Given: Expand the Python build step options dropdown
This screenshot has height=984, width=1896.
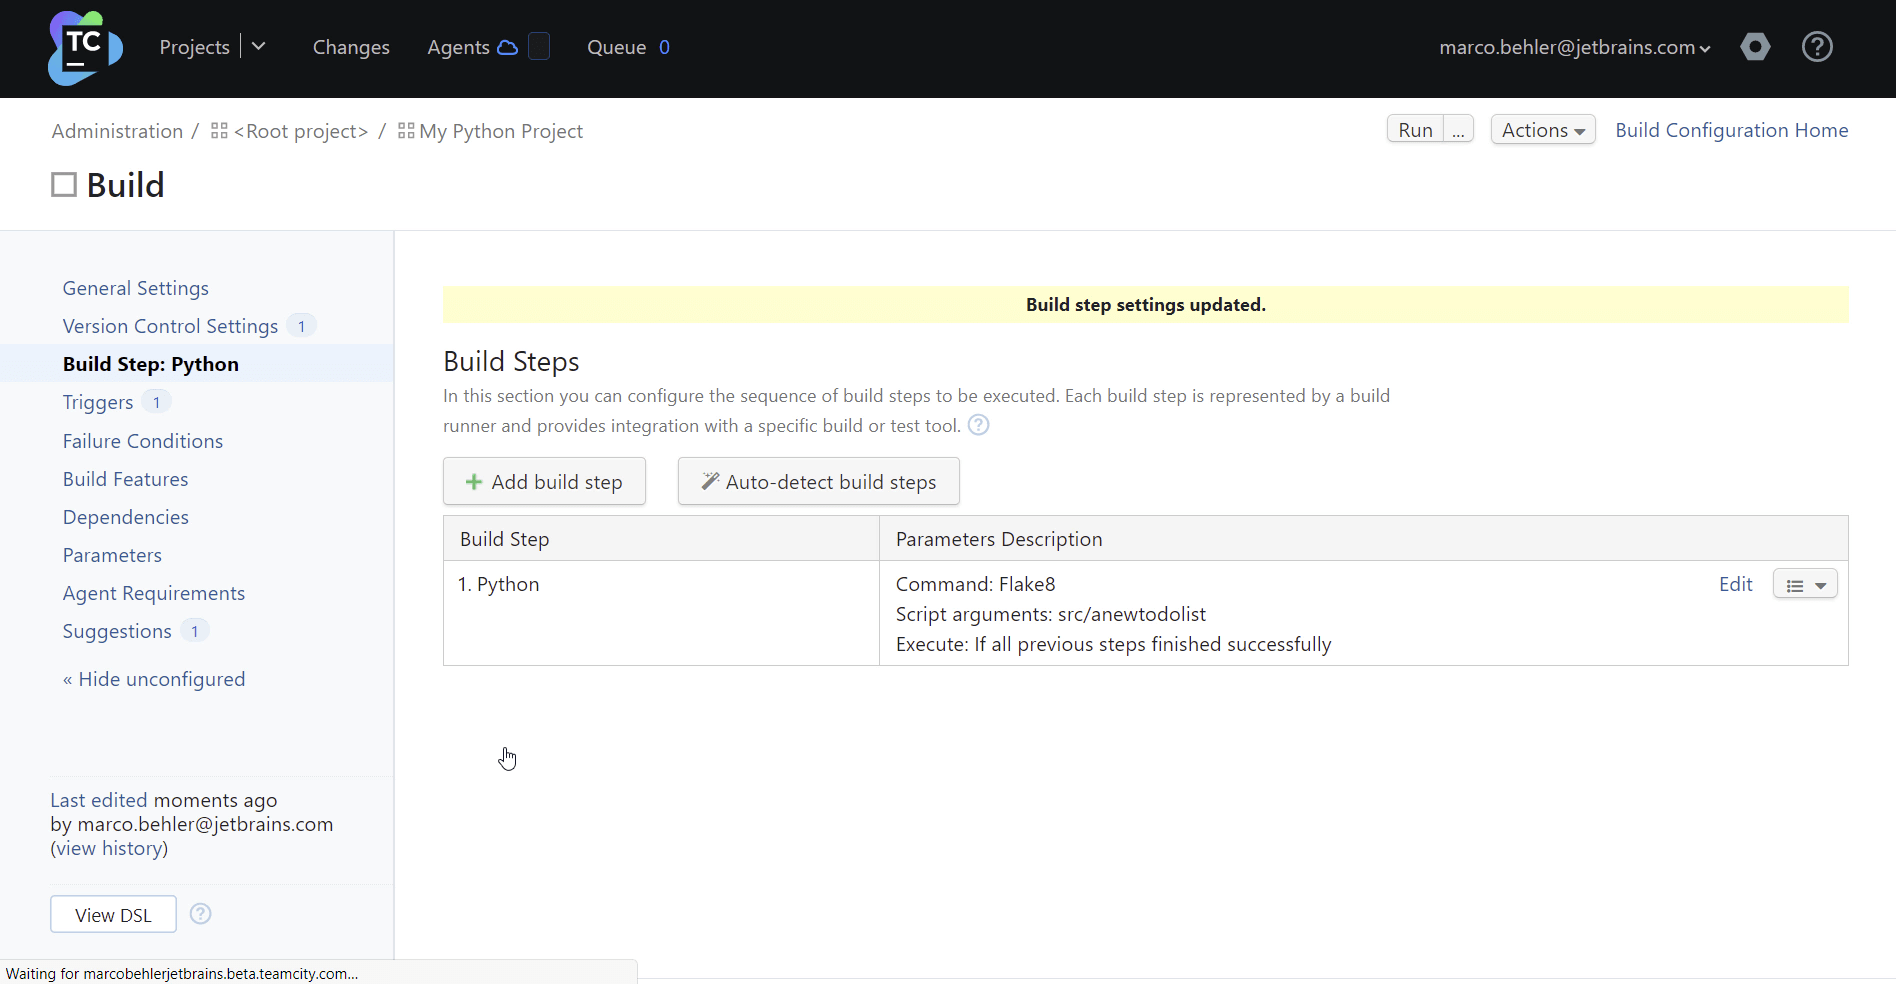Looking at the screenshot, I should (1805, 585).
